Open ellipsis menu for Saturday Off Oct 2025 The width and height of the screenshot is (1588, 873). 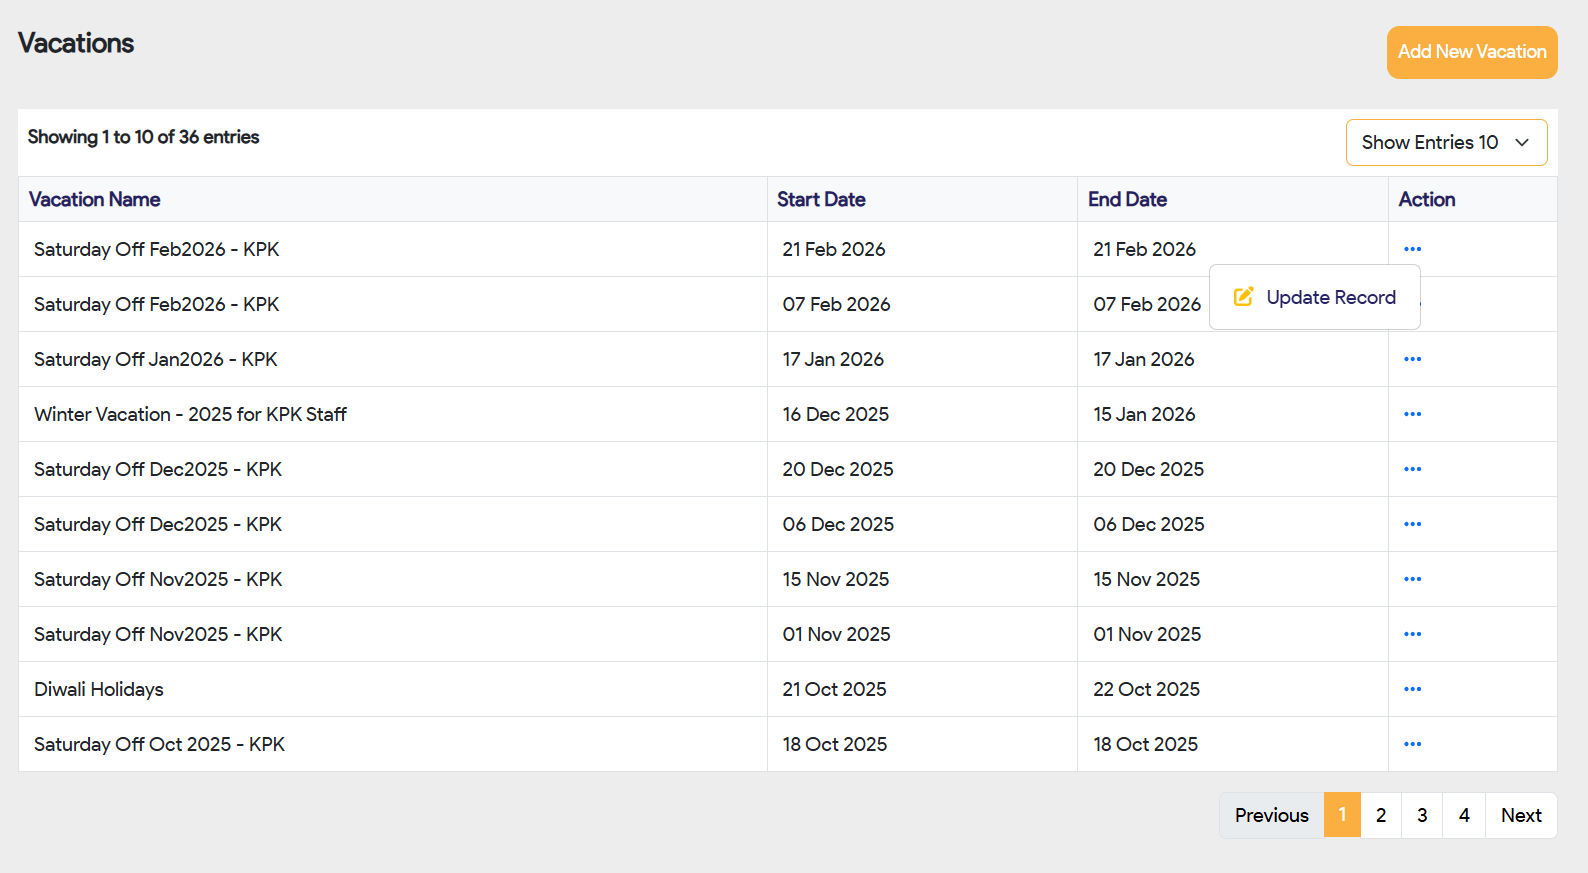click(1412, 744)
